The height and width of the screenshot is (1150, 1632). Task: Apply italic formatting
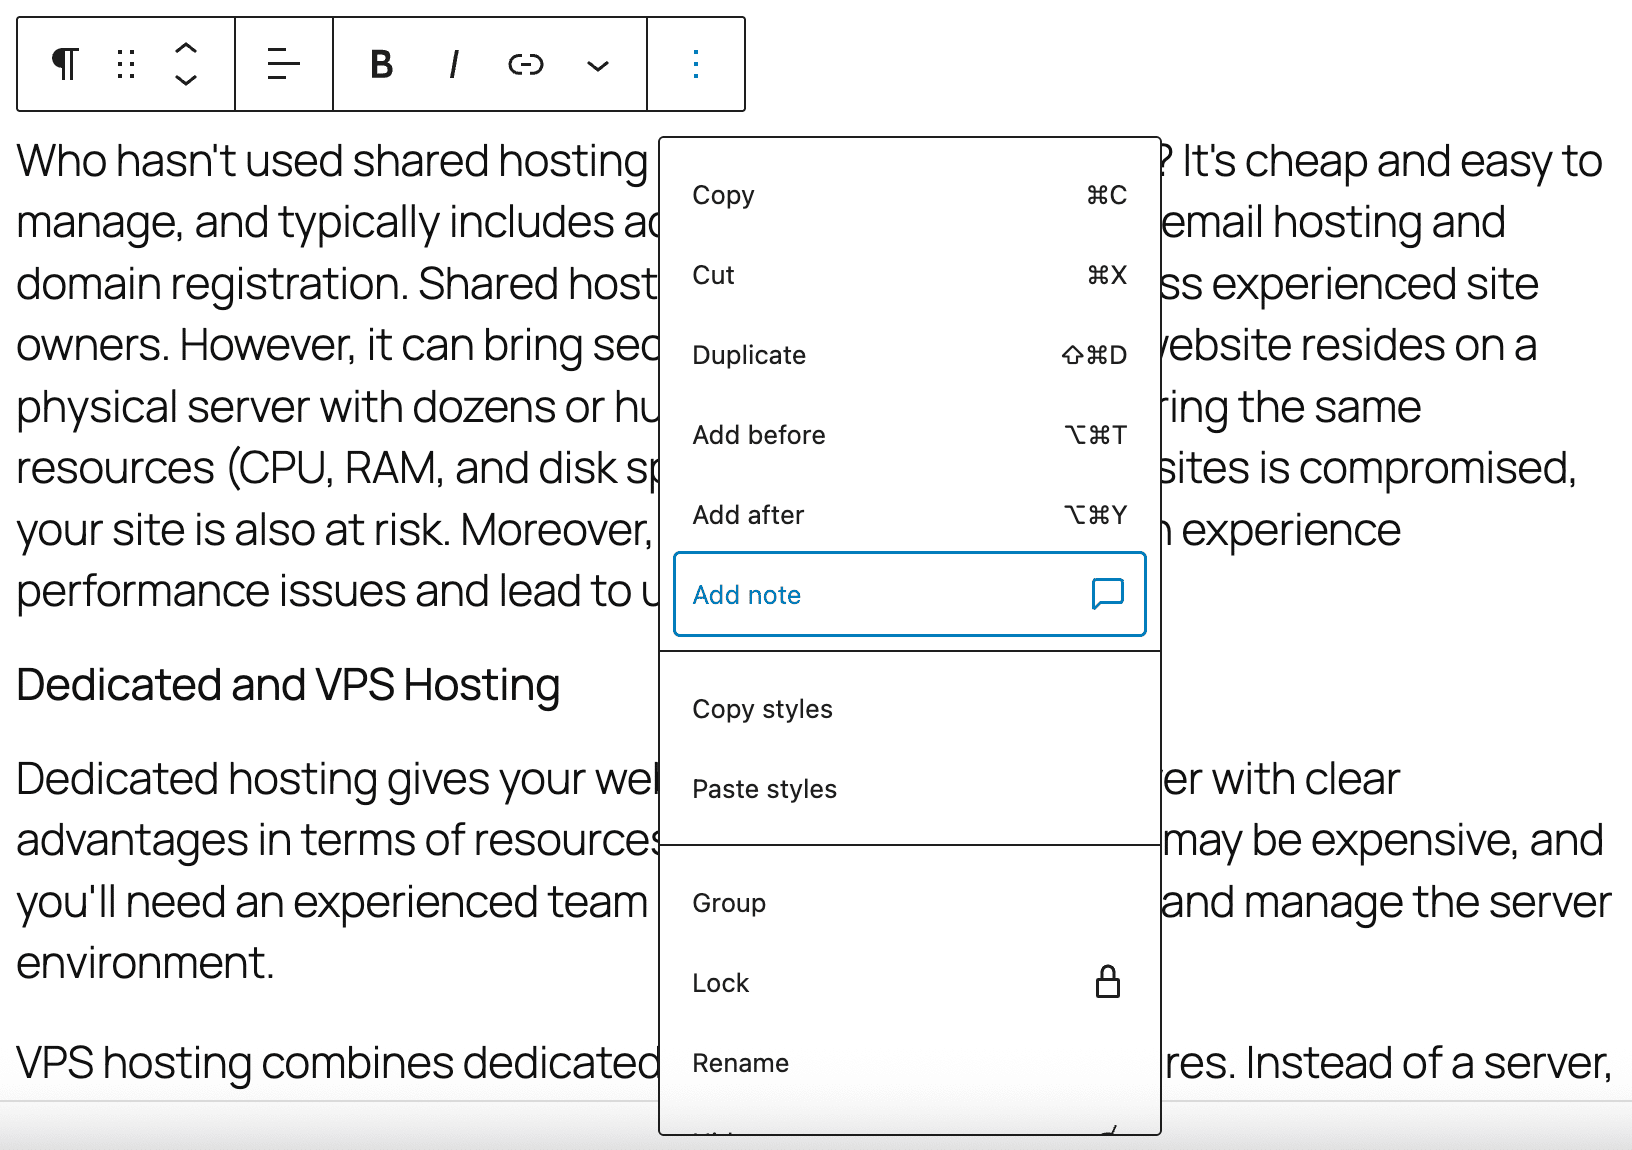(453, 63)
